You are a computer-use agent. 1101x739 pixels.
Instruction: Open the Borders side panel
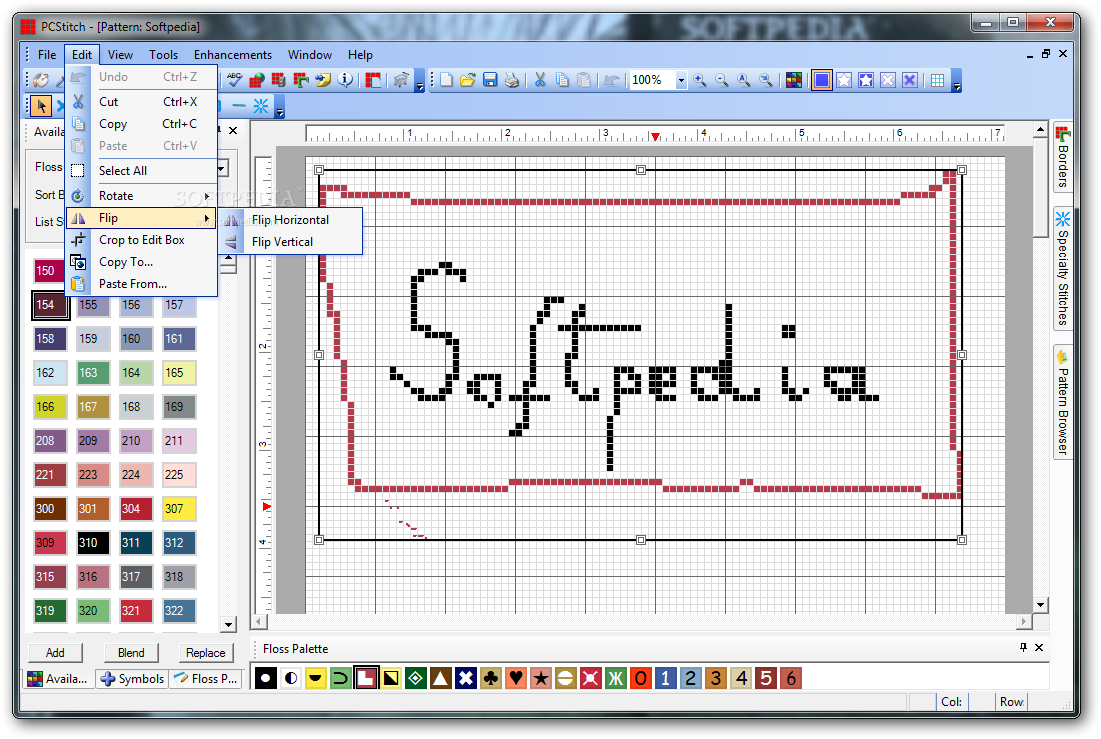point(1063,156)
